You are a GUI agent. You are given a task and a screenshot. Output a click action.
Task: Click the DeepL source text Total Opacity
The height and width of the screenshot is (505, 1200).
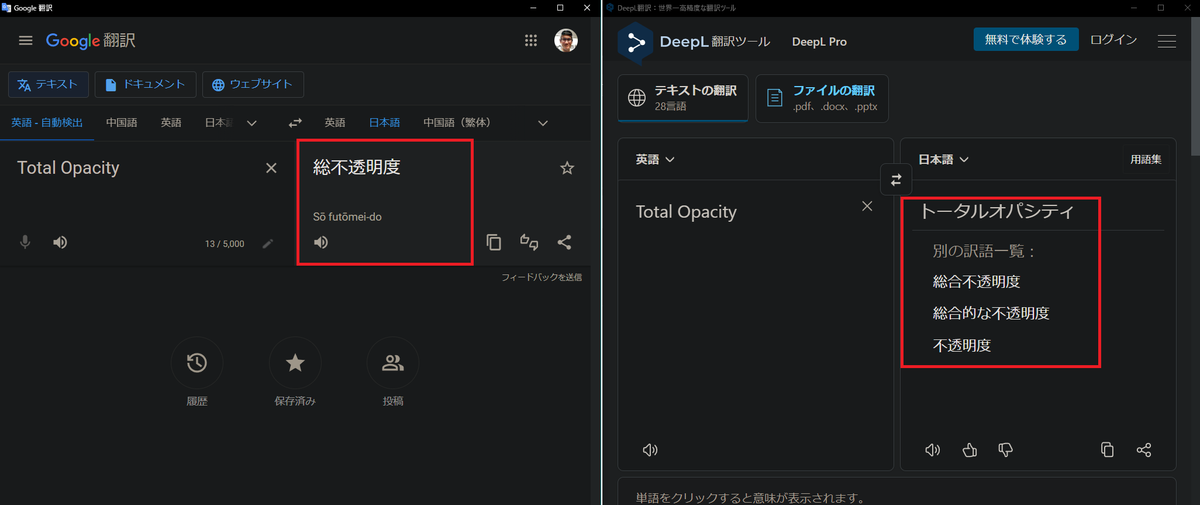click(686, 212)
